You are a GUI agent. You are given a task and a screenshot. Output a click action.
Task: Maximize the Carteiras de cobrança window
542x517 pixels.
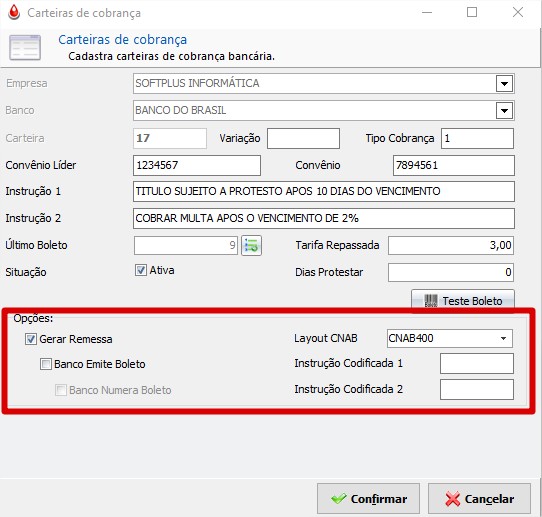click(x=472, y=12)
